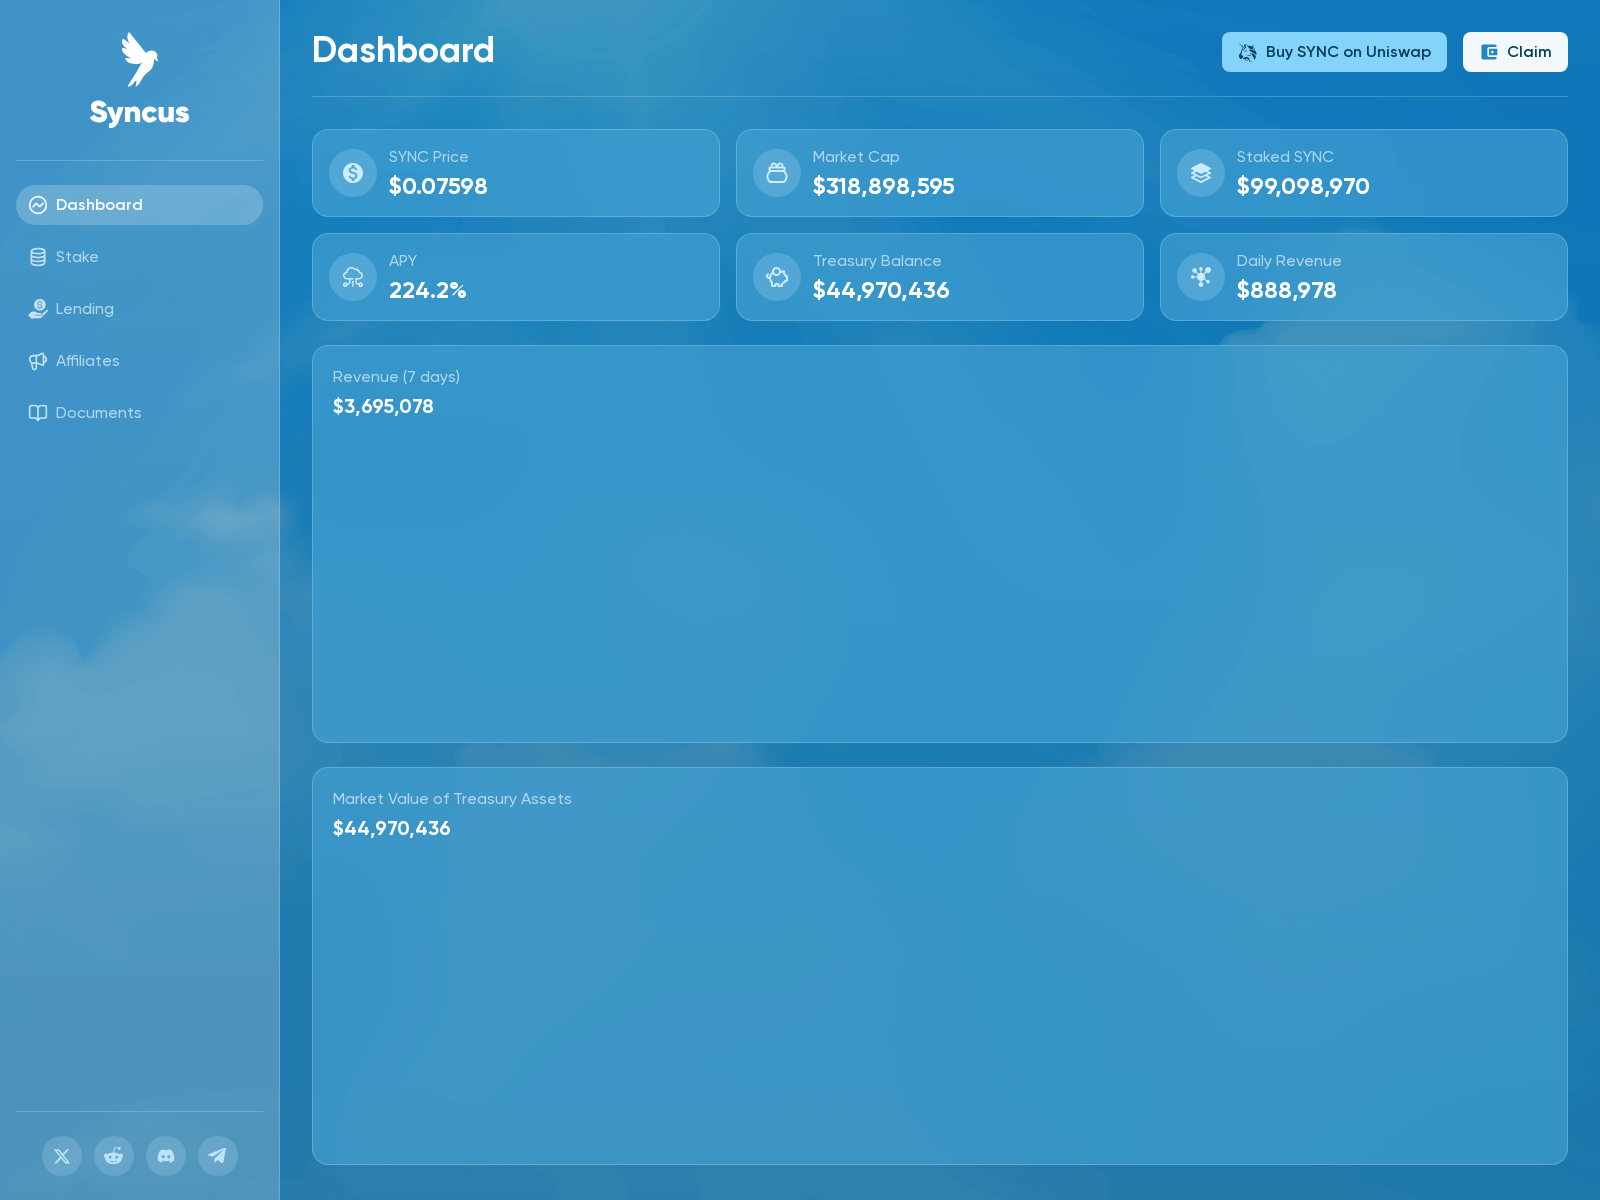
Task: Click the Uniswap unicorn icon
Action: (1247, 52)
